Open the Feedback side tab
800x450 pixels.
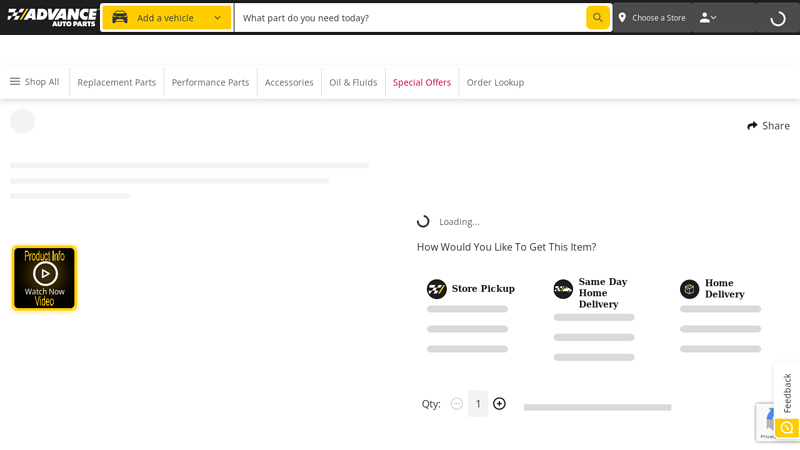[786, 392]
